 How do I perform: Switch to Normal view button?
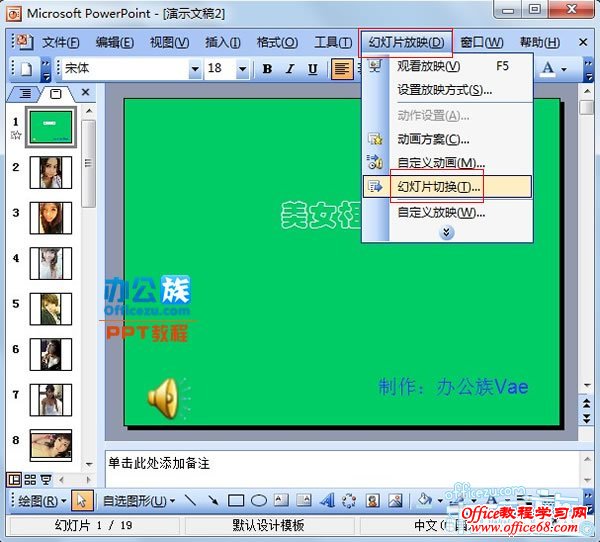(15, 480)
